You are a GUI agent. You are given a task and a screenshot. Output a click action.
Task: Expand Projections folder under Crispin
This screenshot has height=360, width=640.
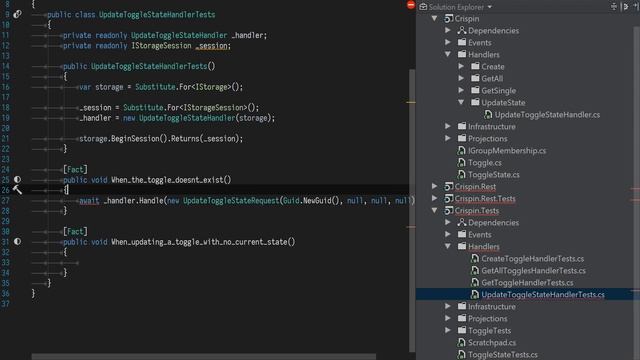point(448,138)
